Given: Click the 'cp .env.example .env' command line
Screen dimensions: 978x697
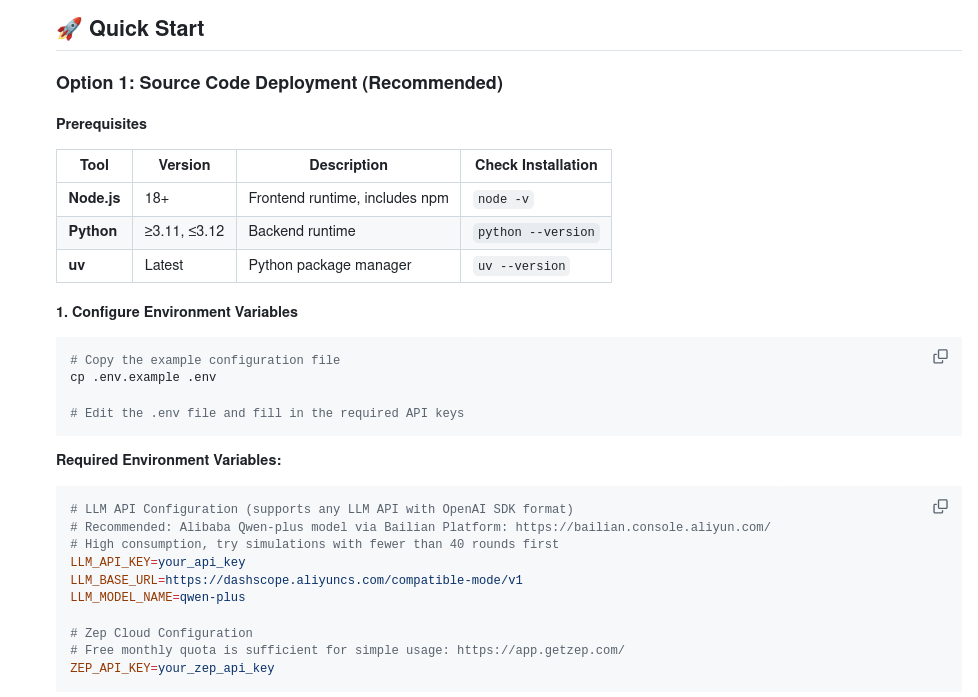Looking at the screenshot, I should pos(143,378).
